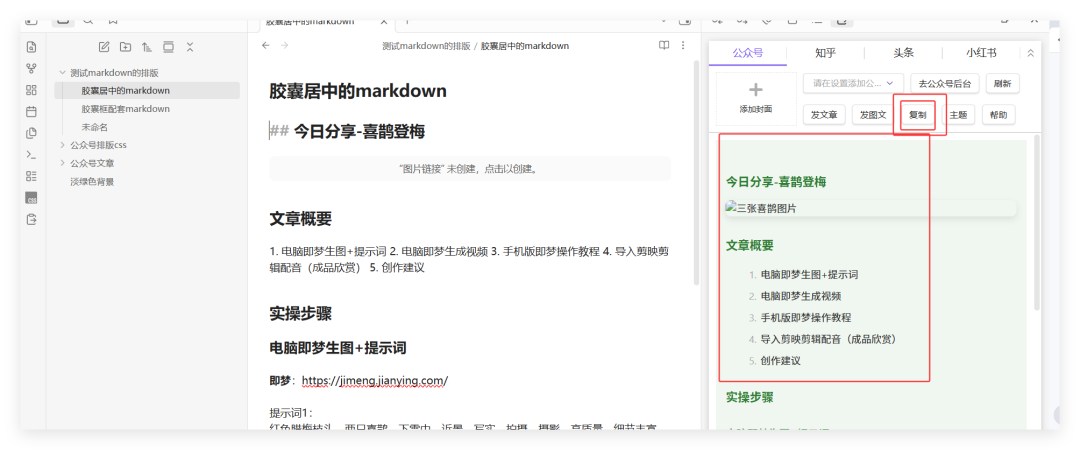Open the 请在设置添加公... account dropdown

(x=853, y=83)
